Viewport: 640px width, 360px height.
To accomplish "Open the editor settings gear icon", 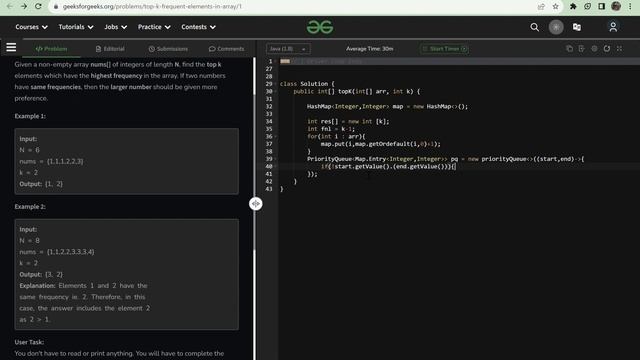I will pyautogui.click(x=594, y=49).
